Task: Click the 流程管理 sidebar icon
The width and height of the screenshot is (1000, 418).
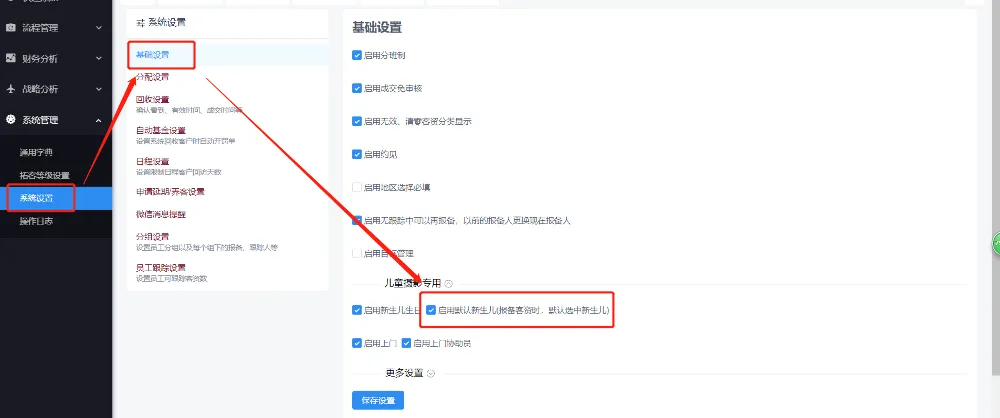Action: pos(10,29)
